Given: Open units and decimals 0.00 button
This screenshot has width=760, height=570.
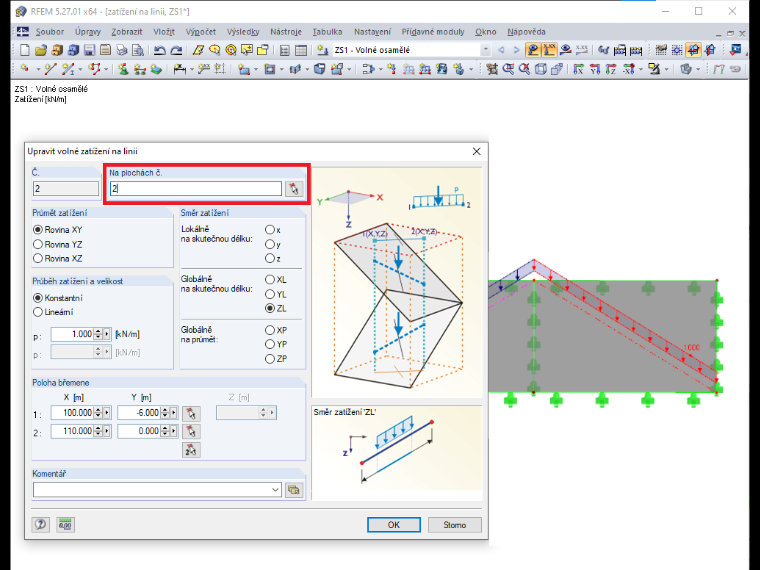Looking at the screenshot, I should pos(65,524).
